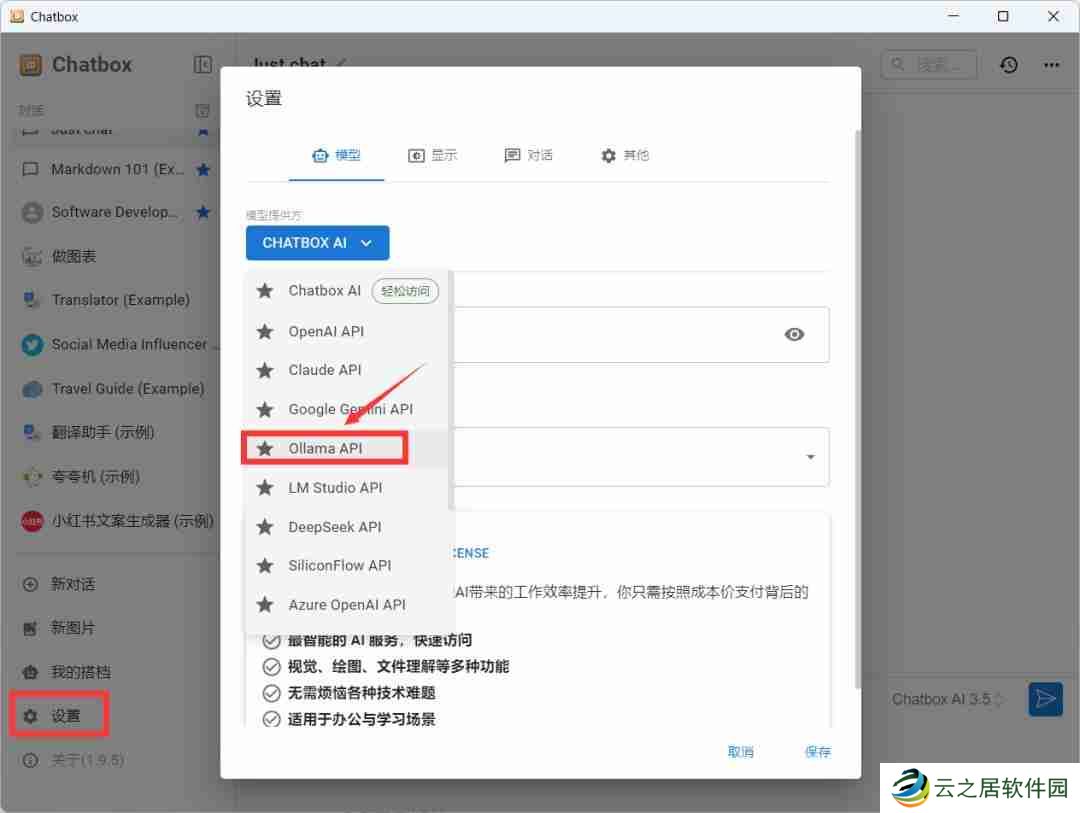Open the CHATBOX AI provider dropdown
Viewport: 1080px width, 813px height.
click(317, 242)
